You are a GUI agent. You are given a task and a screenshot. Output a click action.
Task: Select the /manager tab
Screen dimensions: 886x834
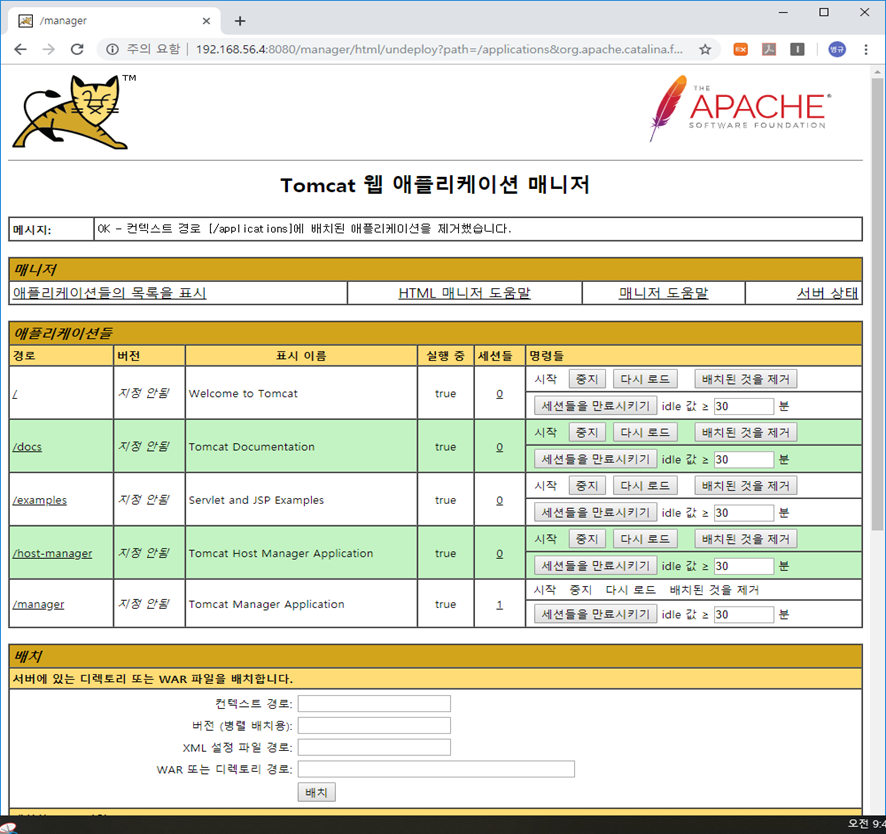coord(113,21)
